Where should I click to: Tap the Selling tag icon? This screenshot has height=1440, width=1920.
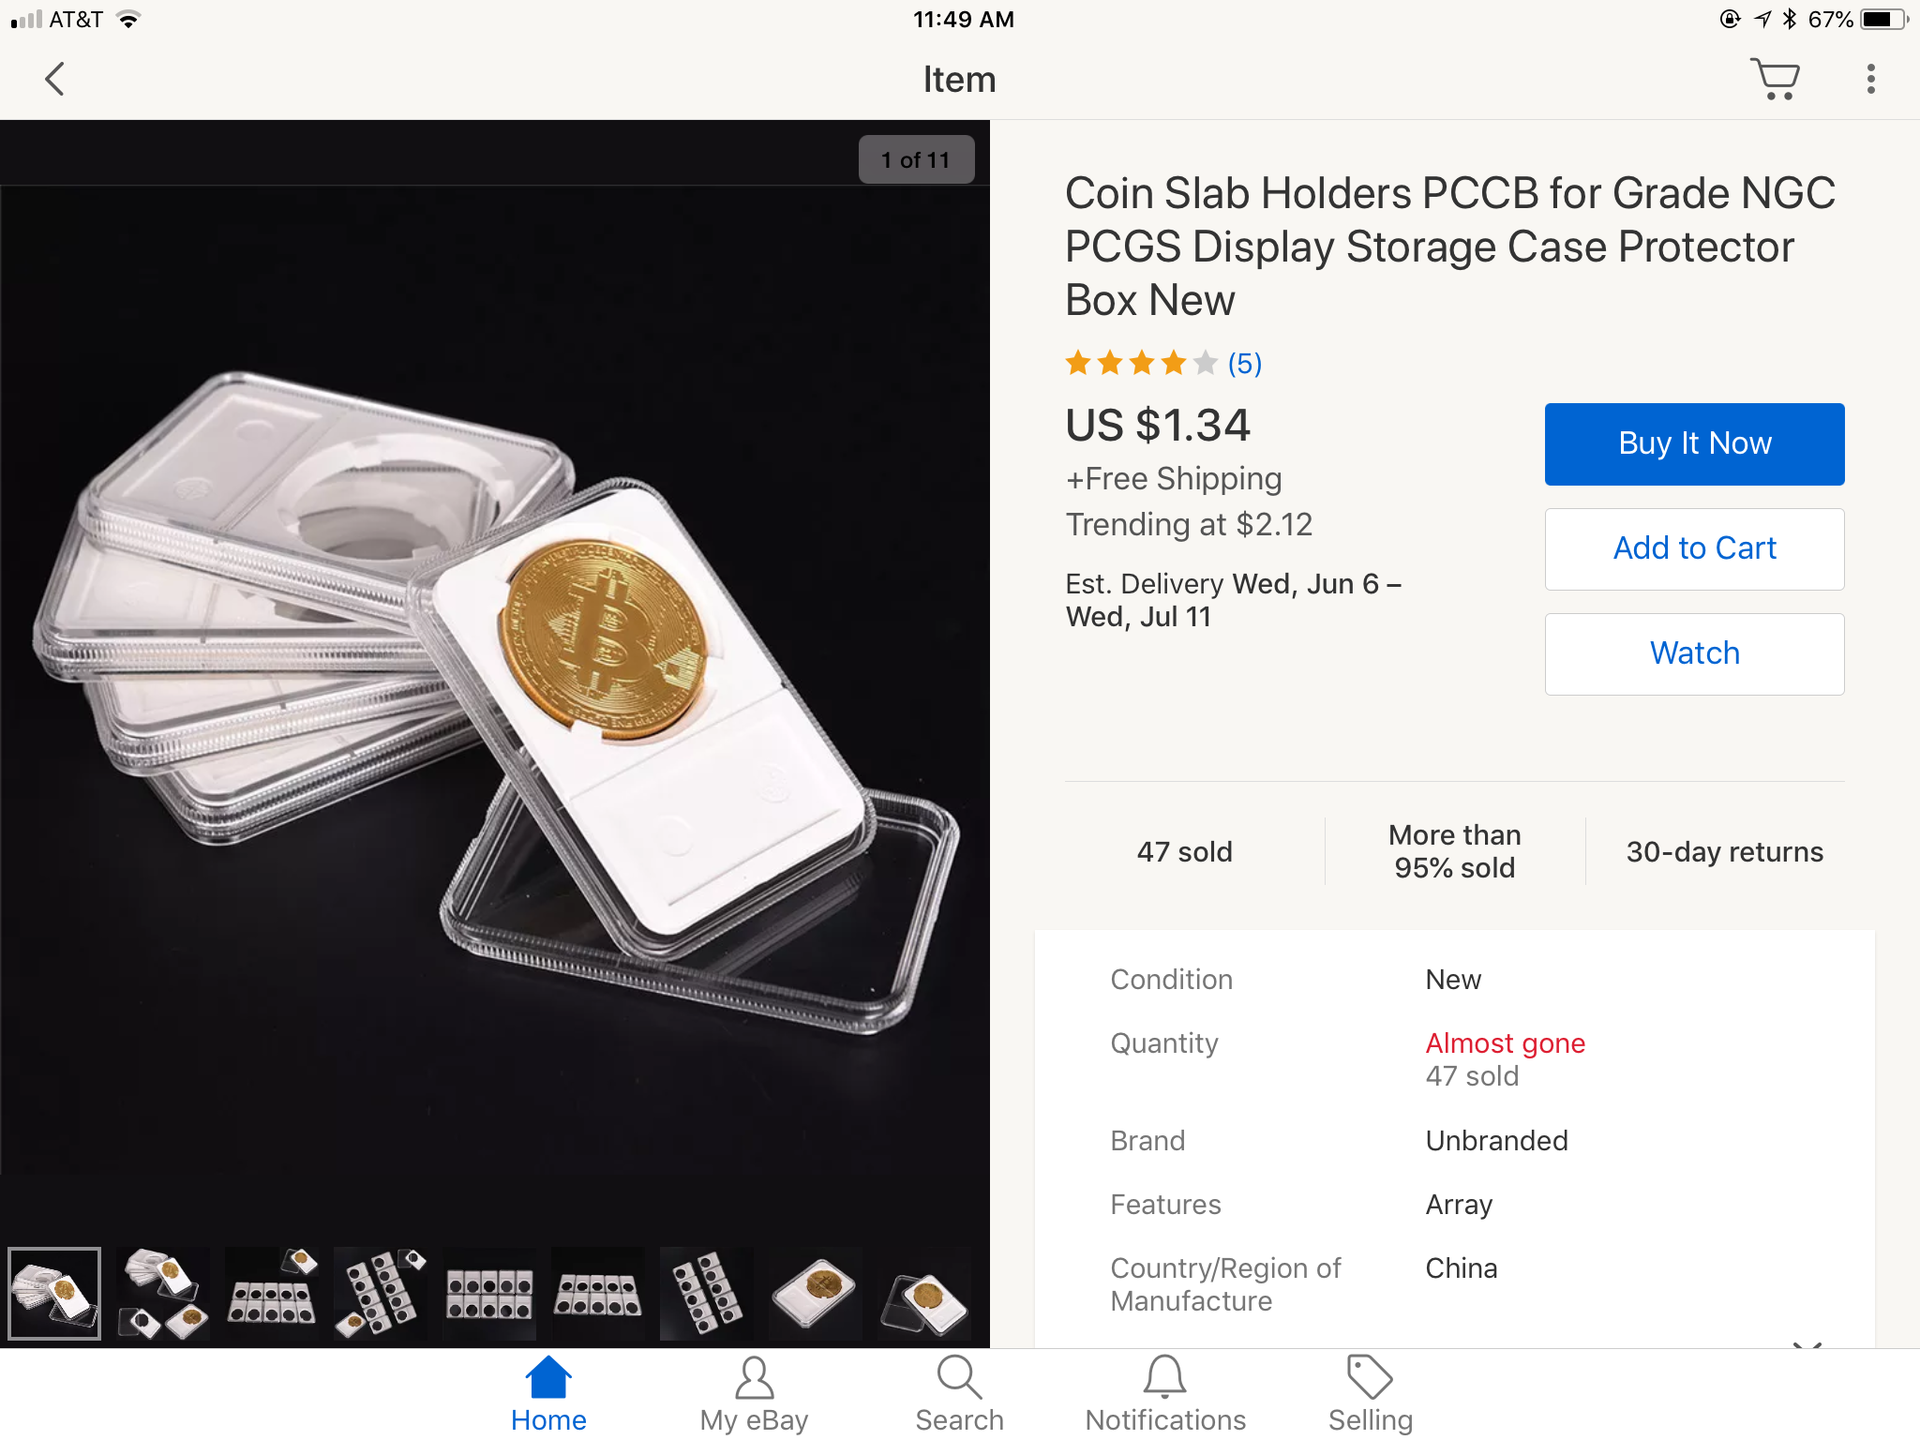tap(1370, 1379)
